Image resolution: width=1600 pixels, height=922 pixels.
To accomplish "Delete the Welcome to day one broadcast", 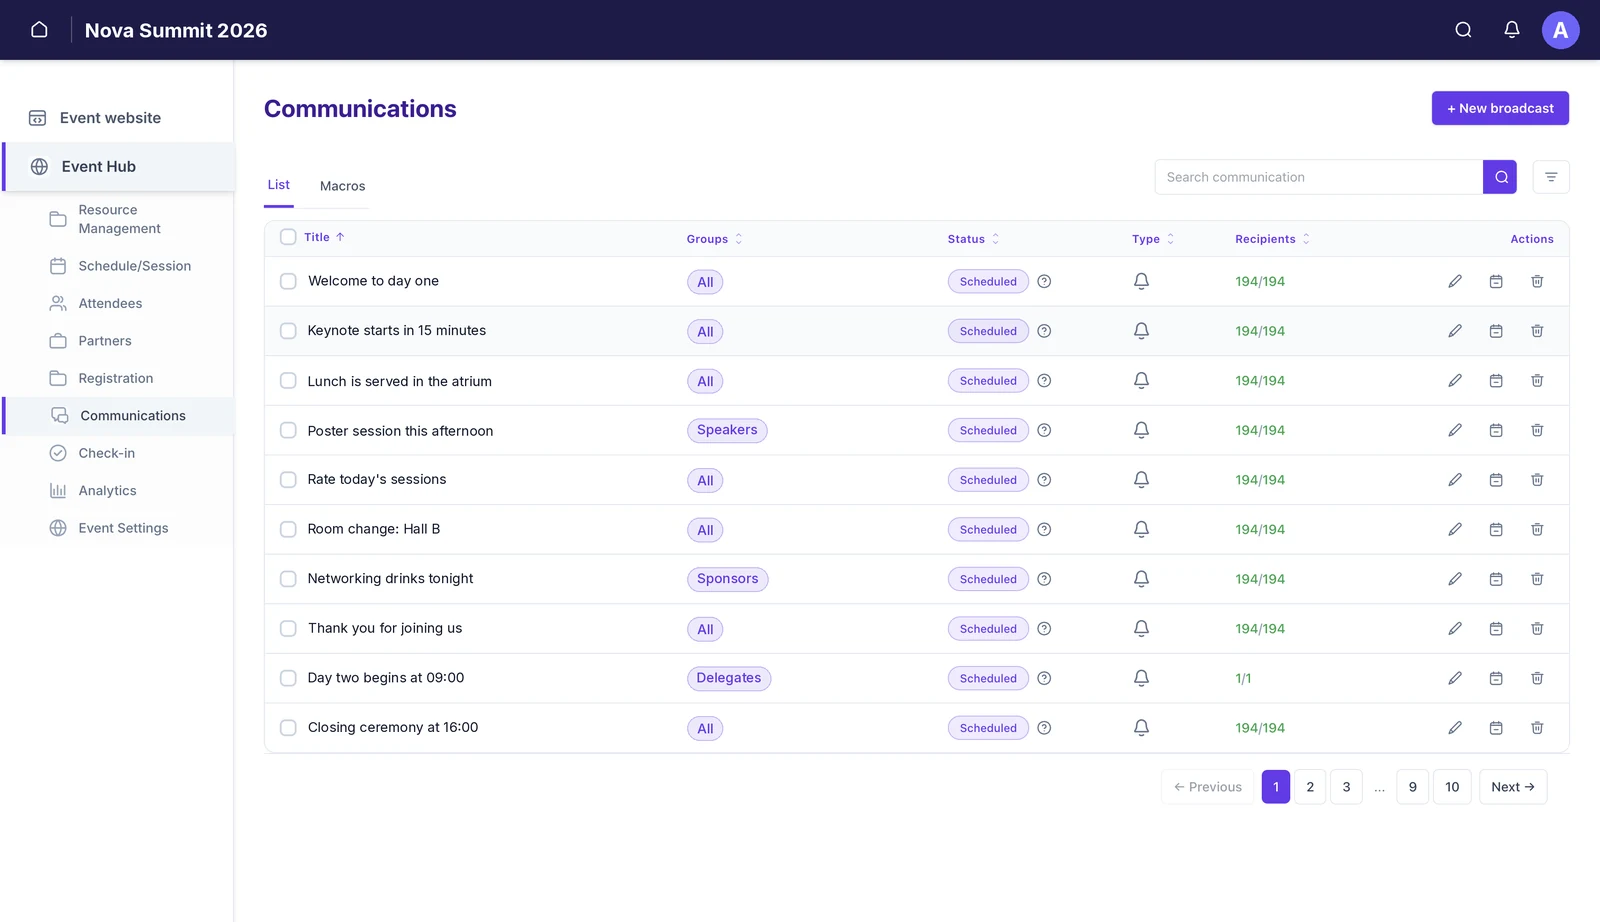I will tap(1537, 282).
